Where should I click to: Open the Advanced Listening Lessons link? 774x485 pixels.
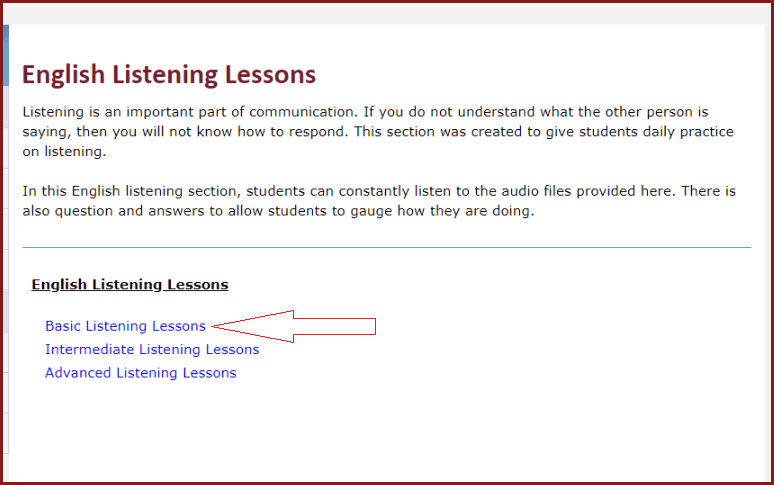pos(140,373)
